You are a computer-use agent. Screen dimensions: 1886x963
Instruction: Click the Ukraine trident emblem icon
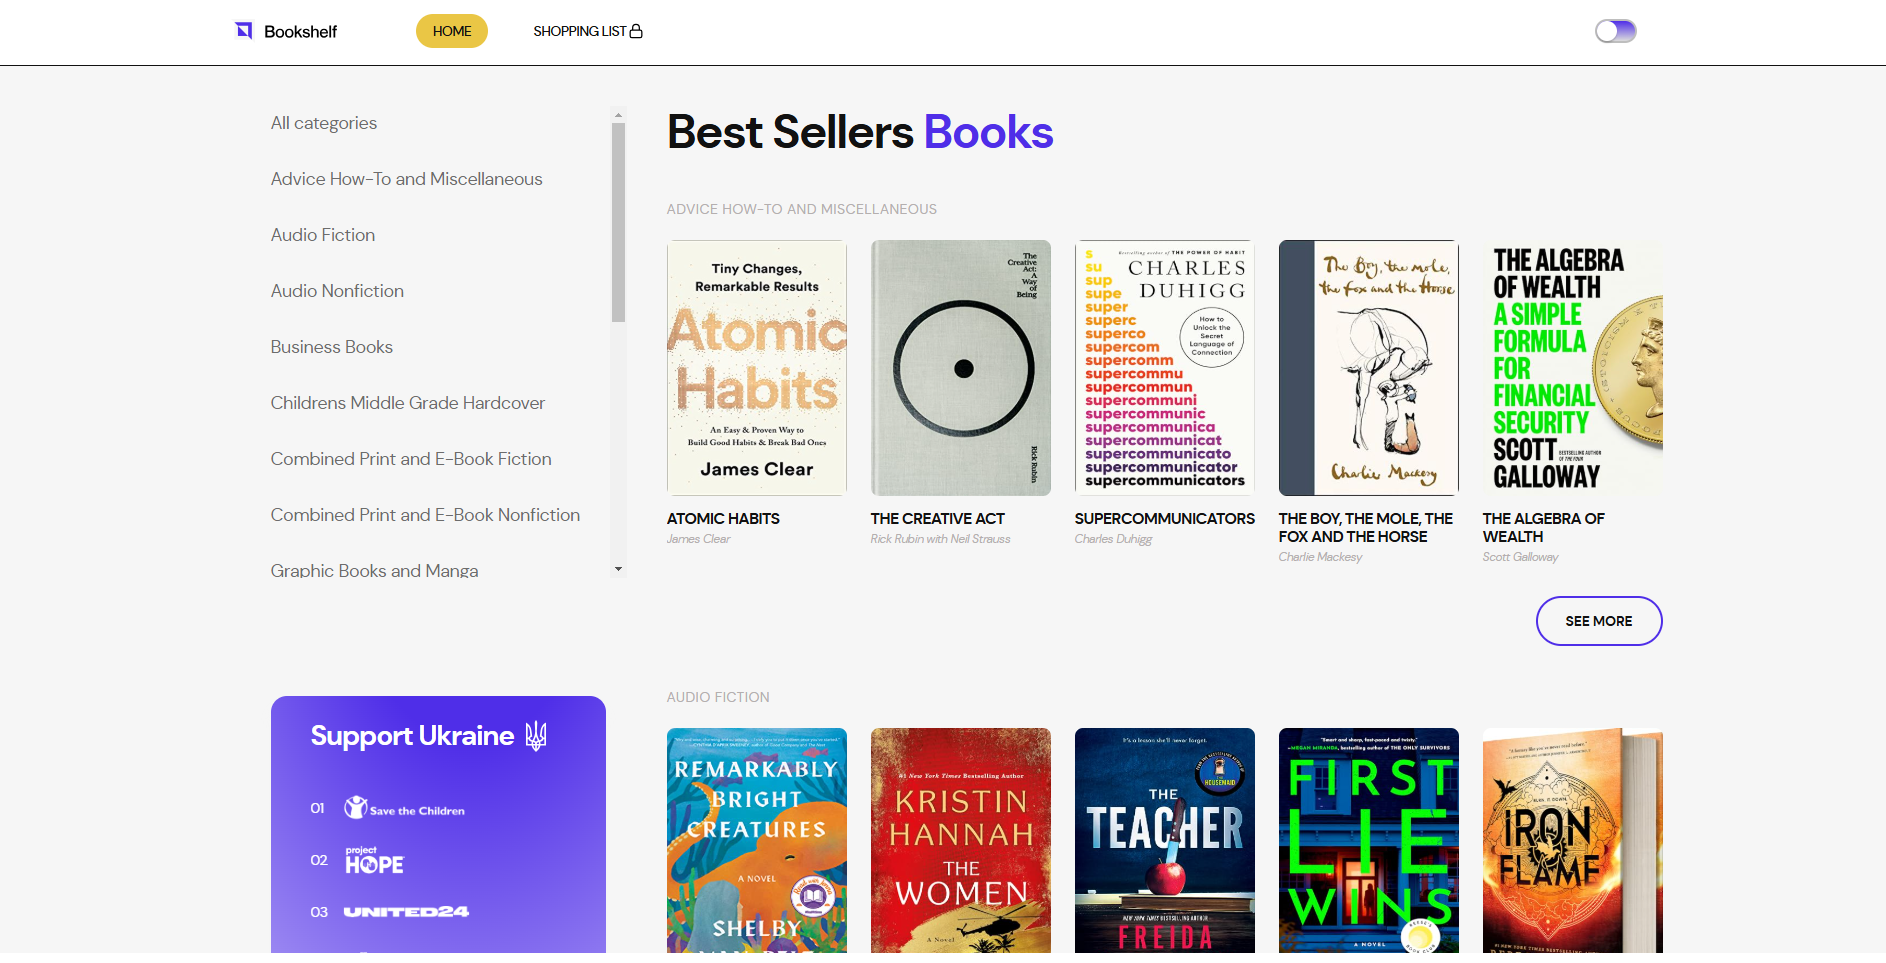(536, 736)
